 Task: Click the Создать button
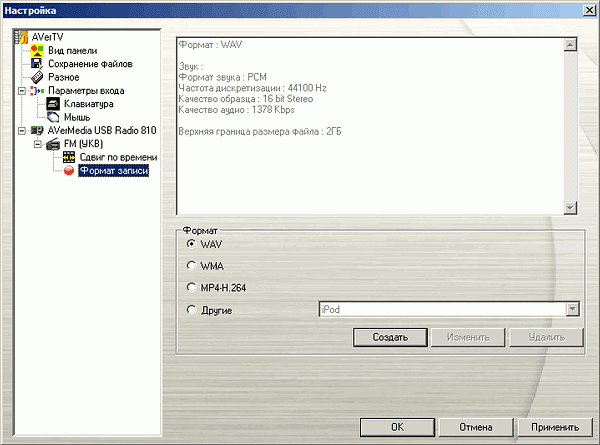(x=390, y=337)
